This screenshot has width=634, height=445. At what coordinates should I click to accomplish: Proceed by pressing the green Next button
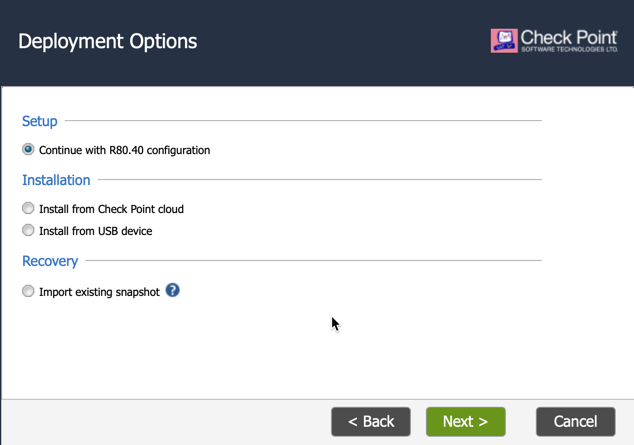[465, 421]
